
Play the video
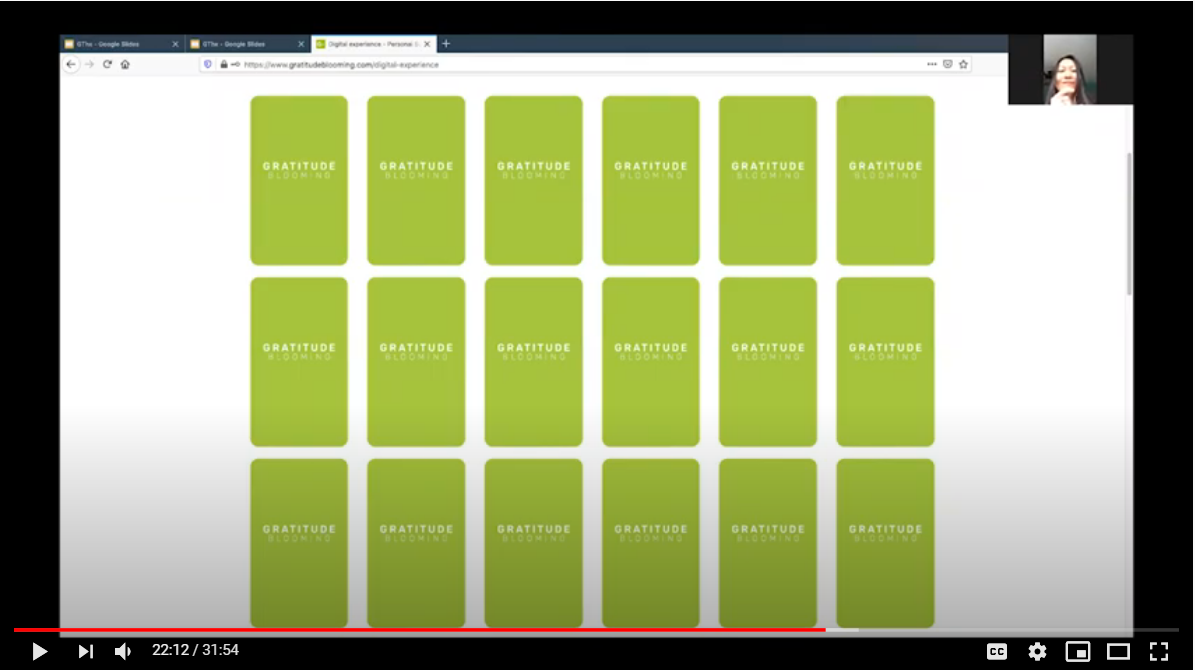pyautogui.click(x=40, y=651)
